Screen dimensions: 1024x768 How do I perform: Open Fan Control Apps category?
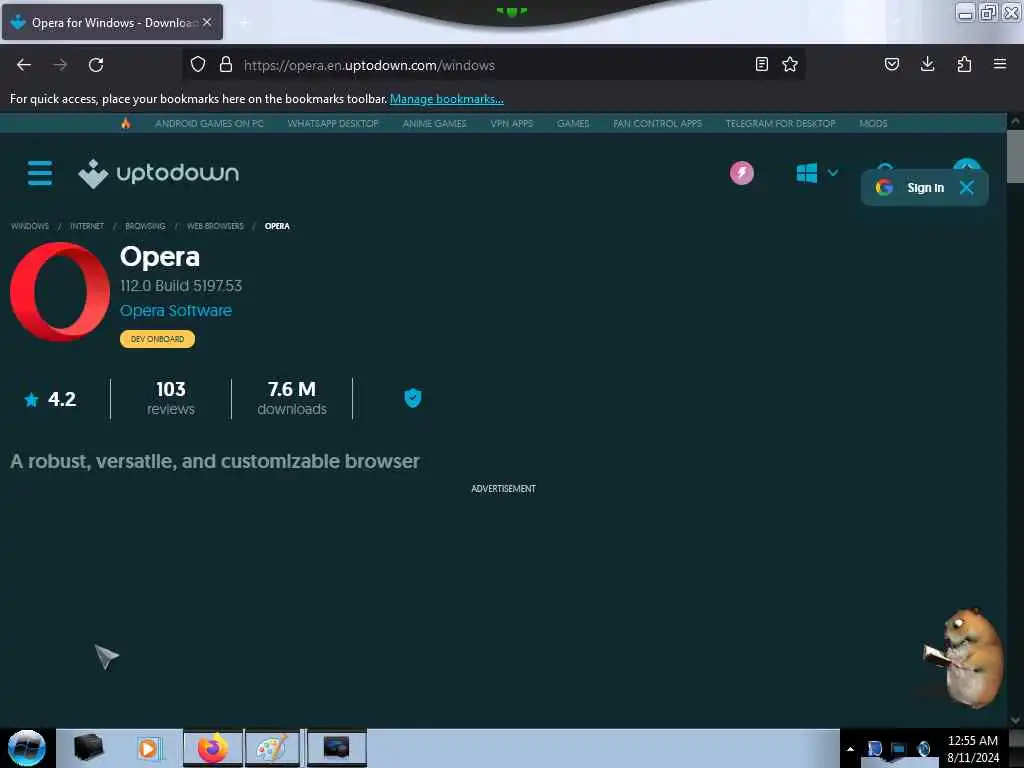point(658,123)
